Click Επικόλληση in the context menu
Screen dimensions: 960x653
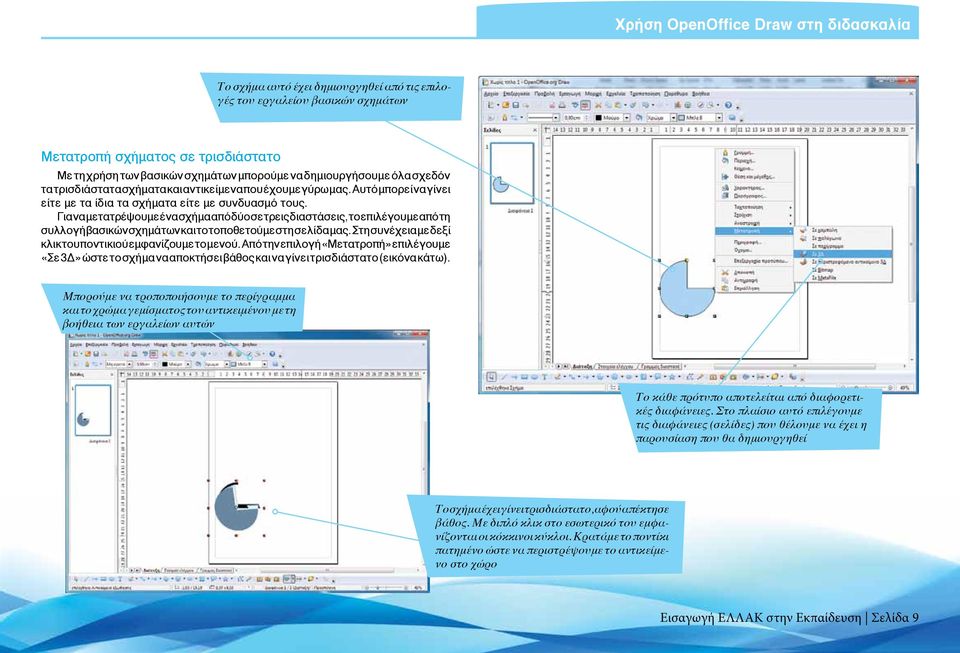point(754,288)
